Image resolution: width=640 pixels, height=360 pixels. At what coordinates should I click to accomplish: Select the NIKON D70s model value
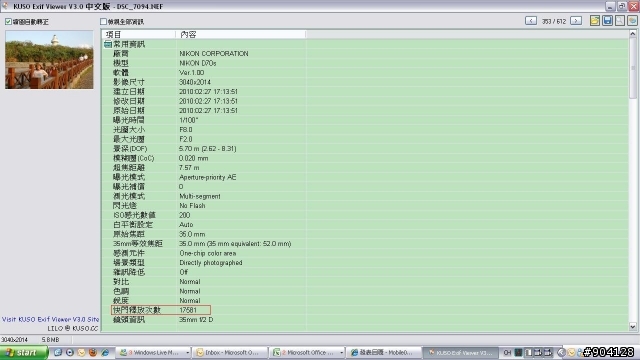coord(198,63)
